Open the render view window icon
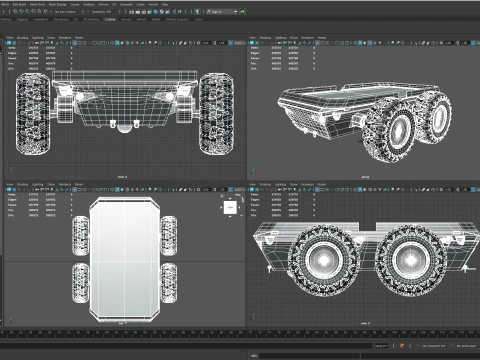Screen dimensions: 480x360 [x=132, y=11]
